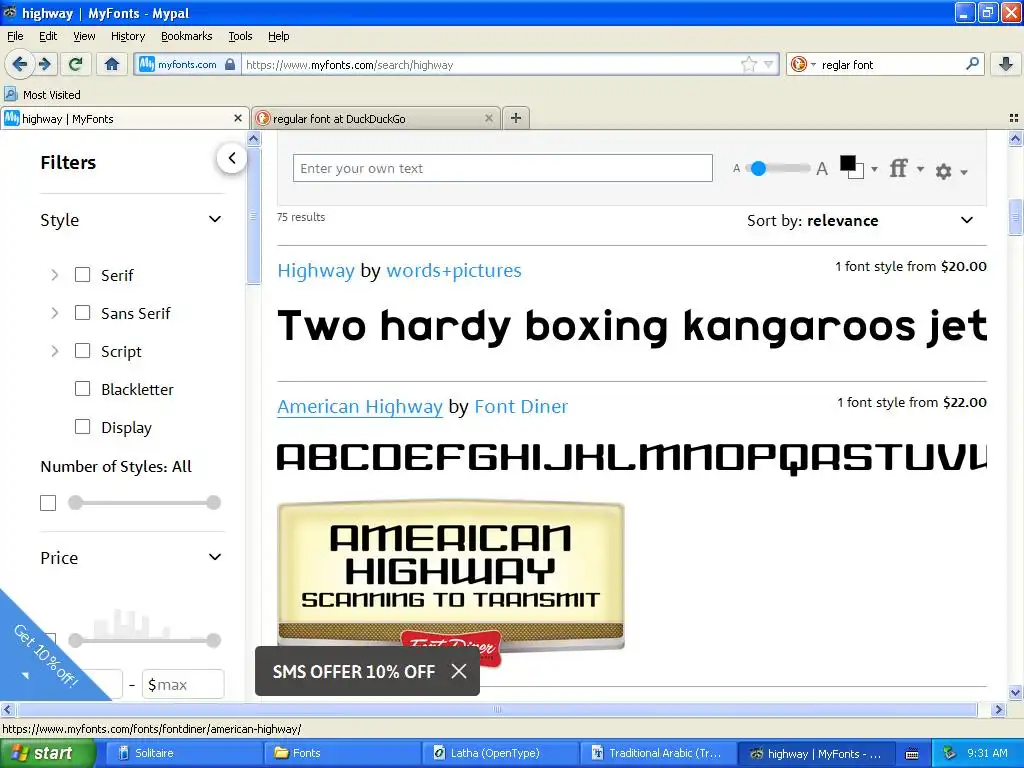Dismiss the SMS offer with X
The width and height of the screenshot is (1024, 768).
point(459,671)
